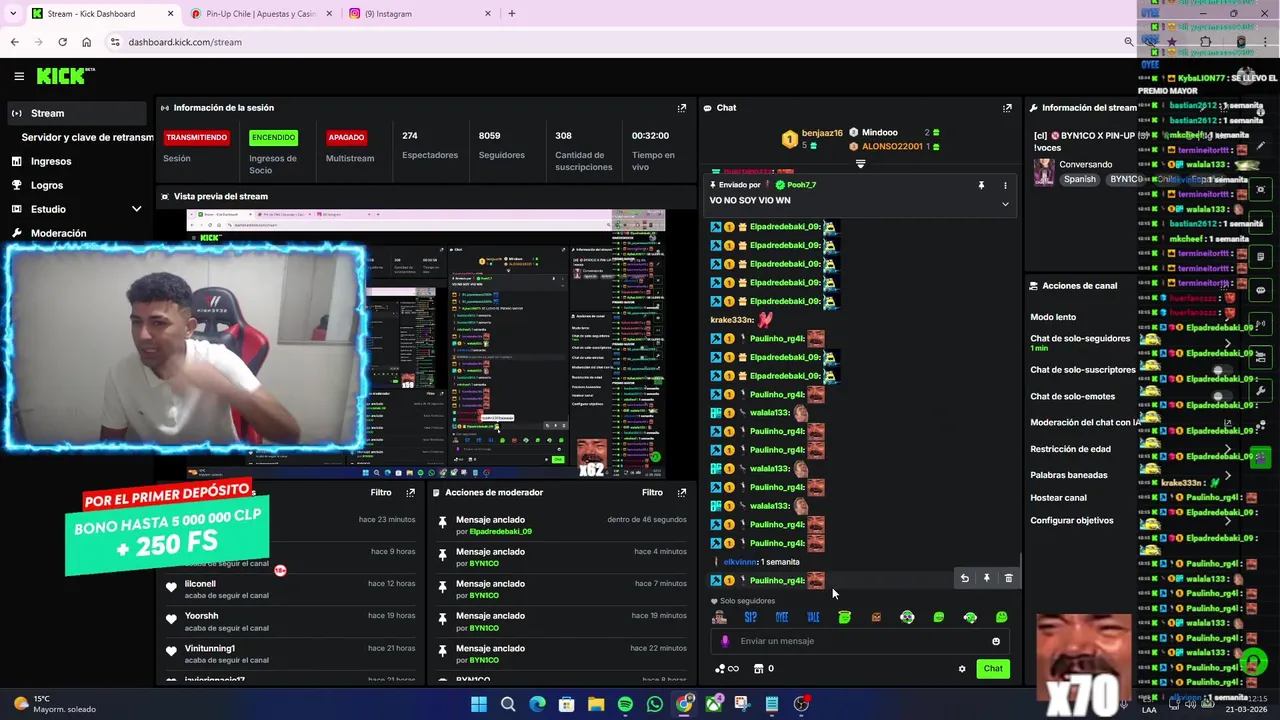Open Filtro in the activity feed
The width and height of the screenshot is (1280, 720).
[x=381, y=492]
